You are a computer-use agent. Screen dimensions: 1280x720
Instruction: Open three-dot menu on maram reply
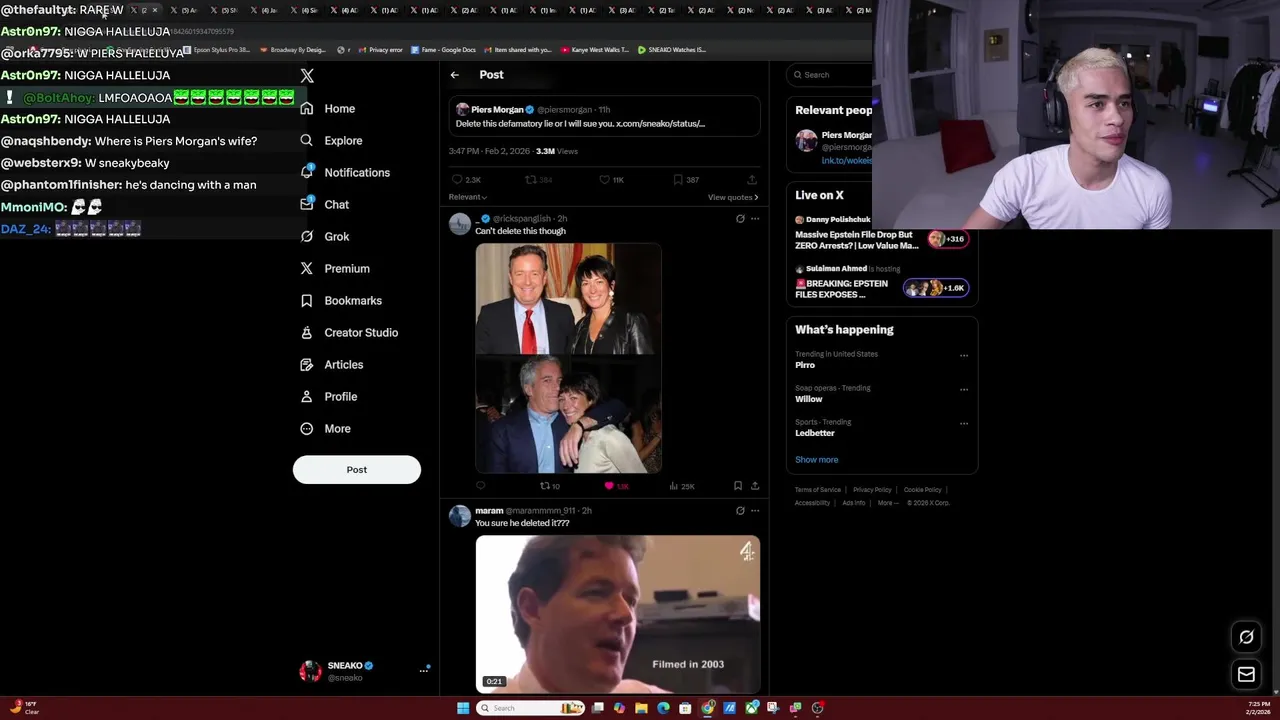[755, 511]
